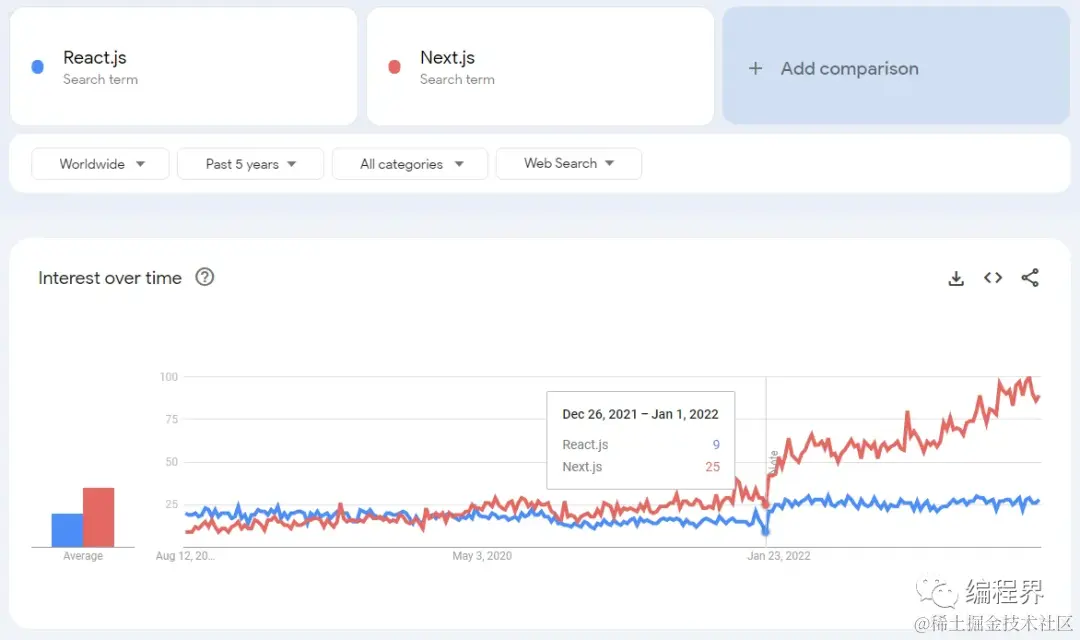The image size is (1080, 640).
Task: Click the Interest over time heading
Action: (110, 278)
